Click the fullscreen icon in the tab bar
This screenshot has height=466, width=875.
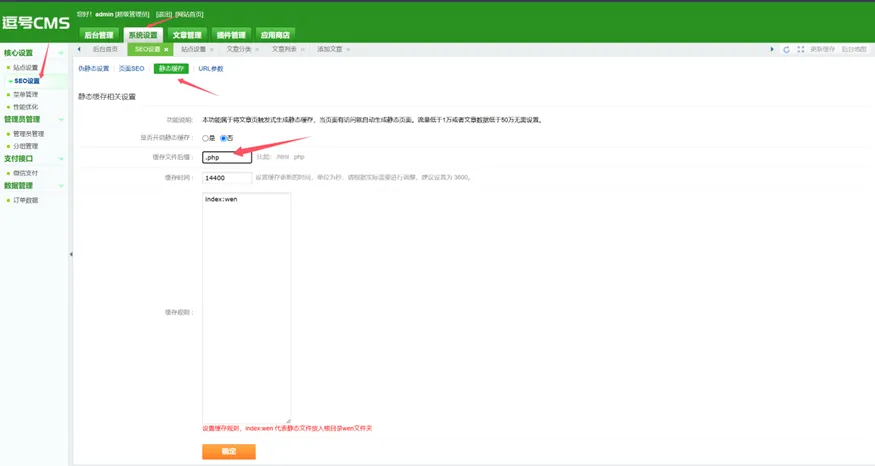point(800,49)
